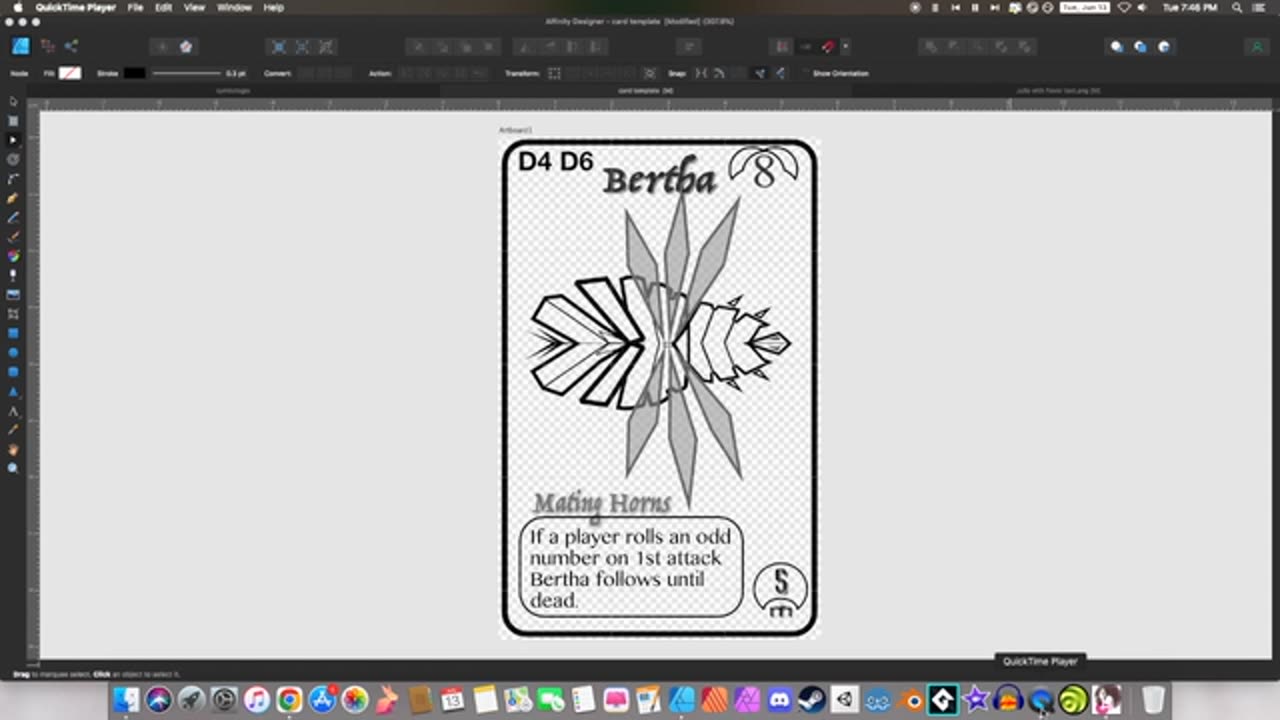The image size is (1280, 720).
Task: Select the Ellipse shape tool
Action: click(13, 353)
